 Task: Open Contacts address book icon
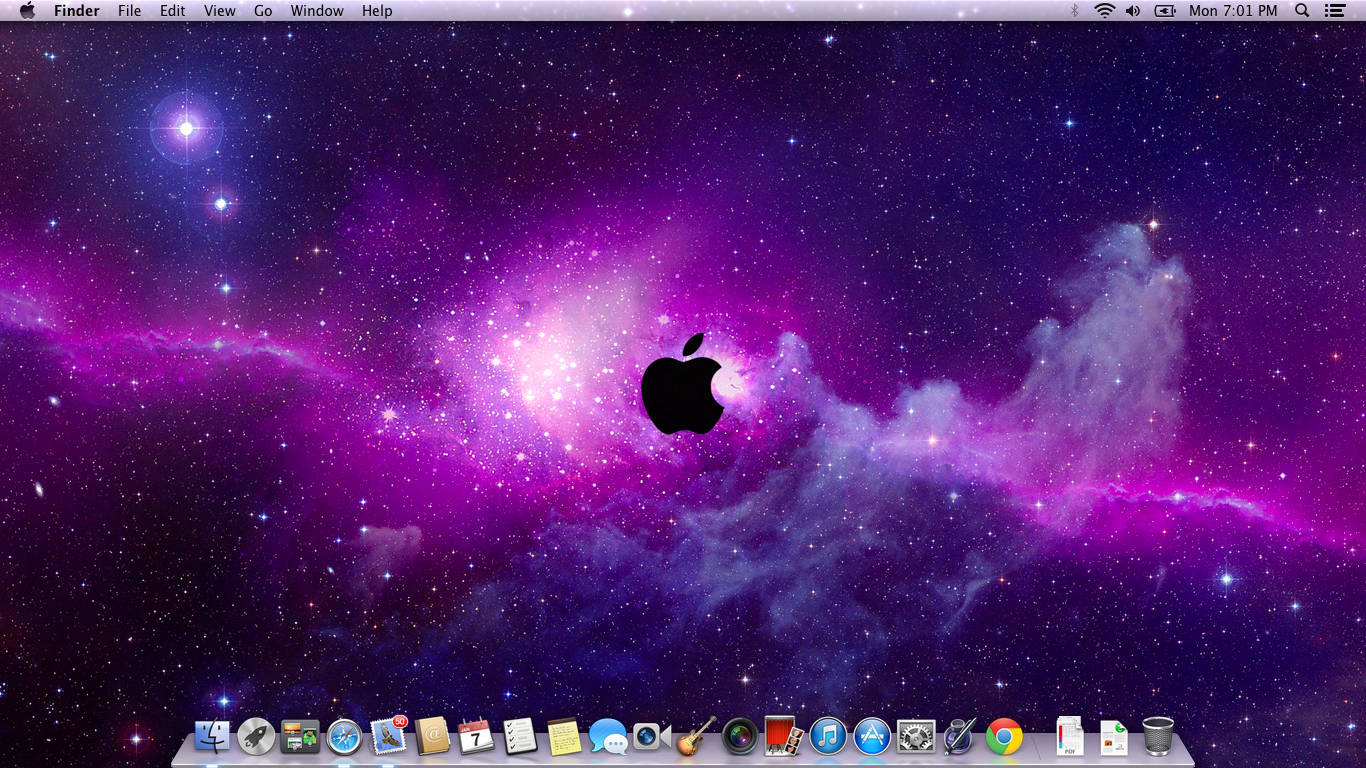(x=432, y=737)
